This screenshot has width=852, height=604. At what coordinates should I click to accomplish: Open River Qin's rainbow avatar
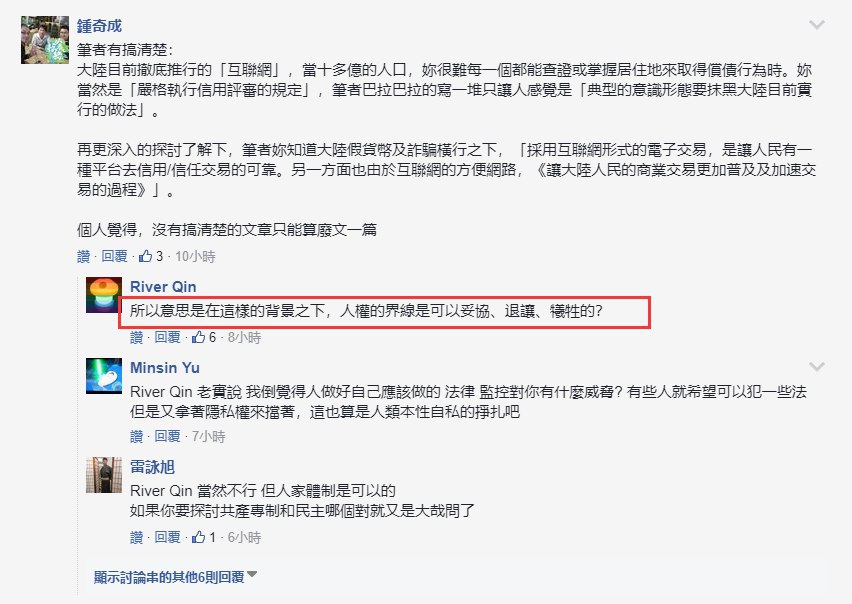[x=104, y=295]
